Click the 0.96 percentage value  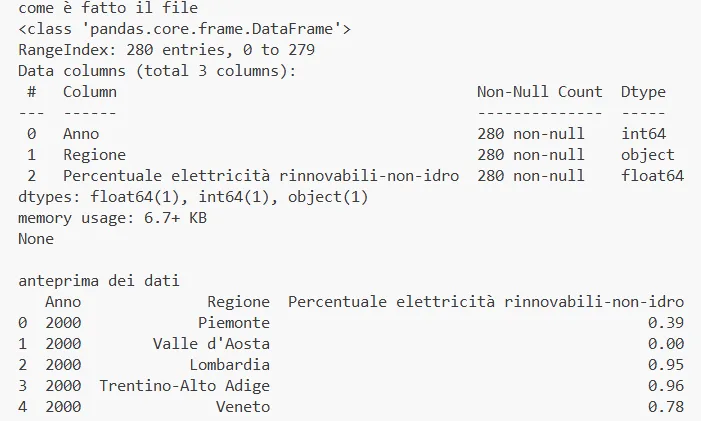pyautogui.click(x=665, y=386)
